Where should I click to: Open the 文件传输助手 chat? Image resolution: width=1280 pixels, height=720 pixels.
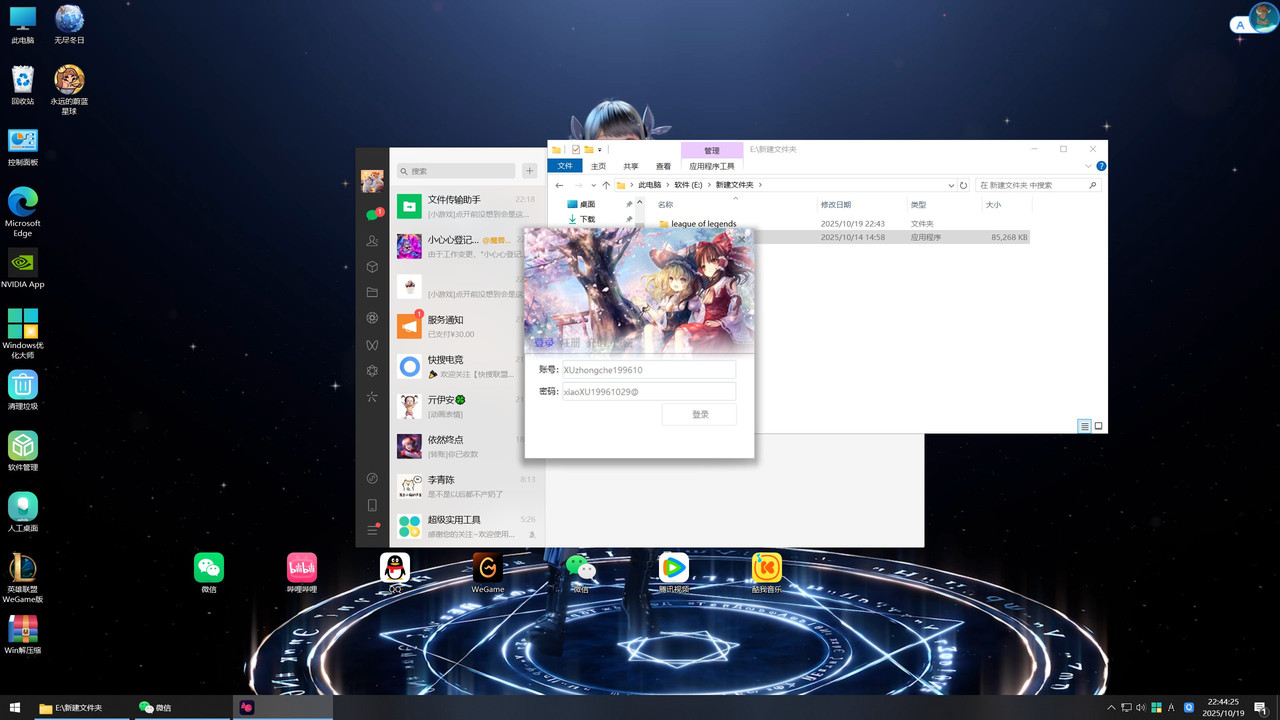pos(467,207)
